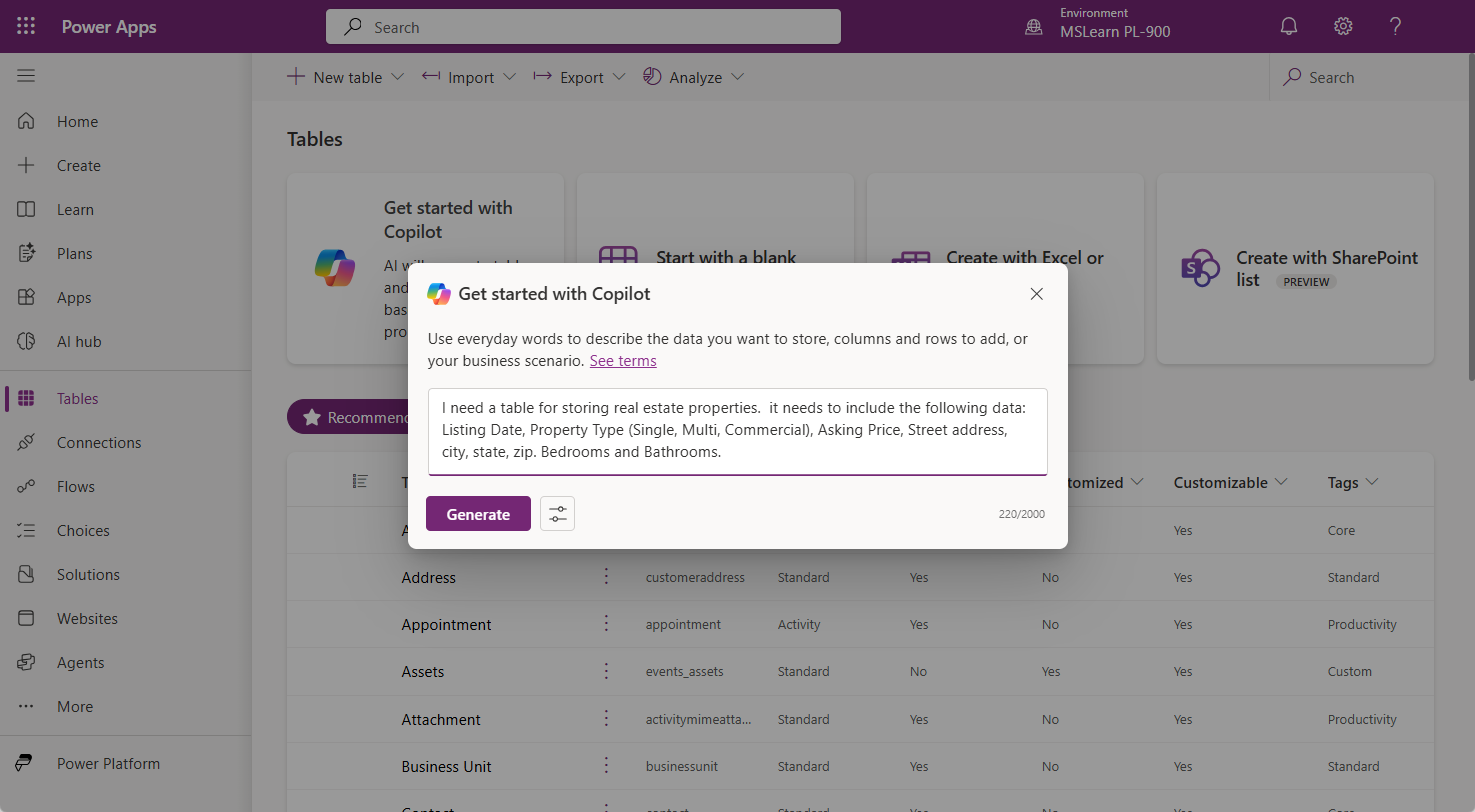Click the Choices list icon

pyautogui.click(x=26, y=530)
